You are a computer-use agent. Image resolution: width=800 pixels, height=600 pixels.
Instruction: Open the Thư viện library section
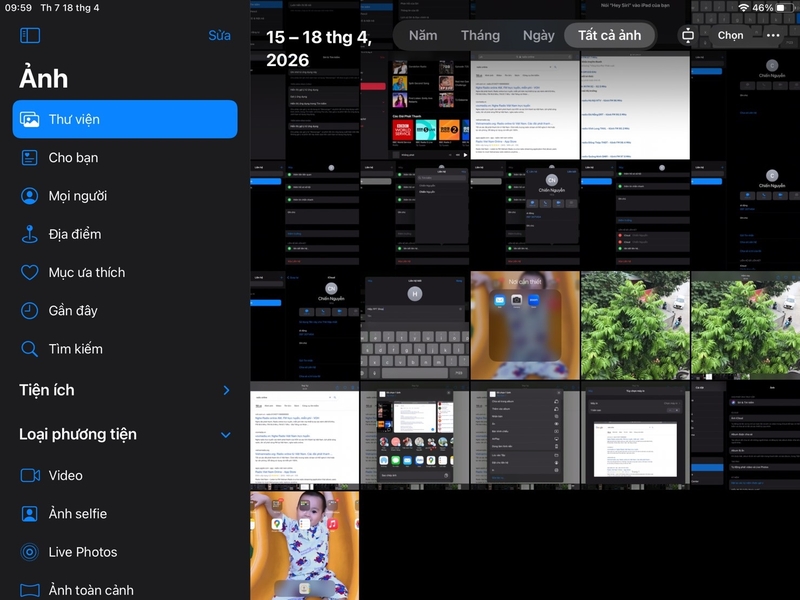(x=125, y=119)
